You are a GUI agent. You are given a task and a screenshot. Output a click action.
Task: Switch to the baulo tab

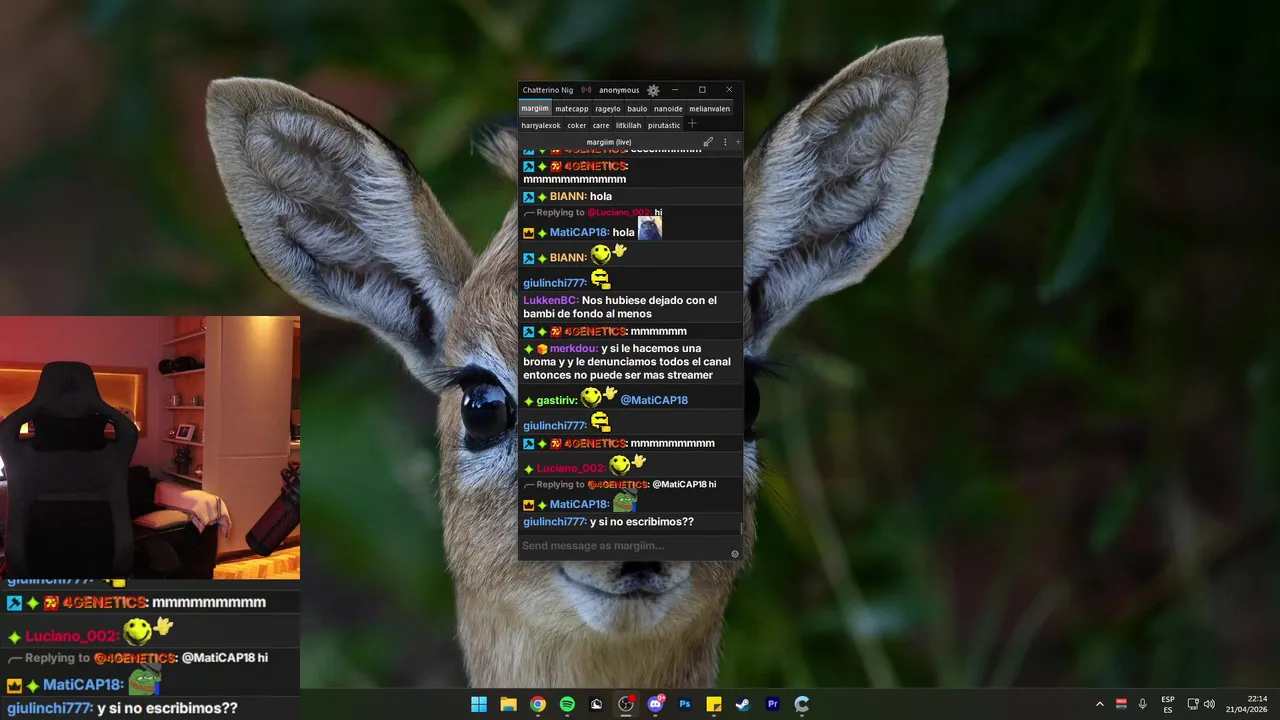(637, 108)
